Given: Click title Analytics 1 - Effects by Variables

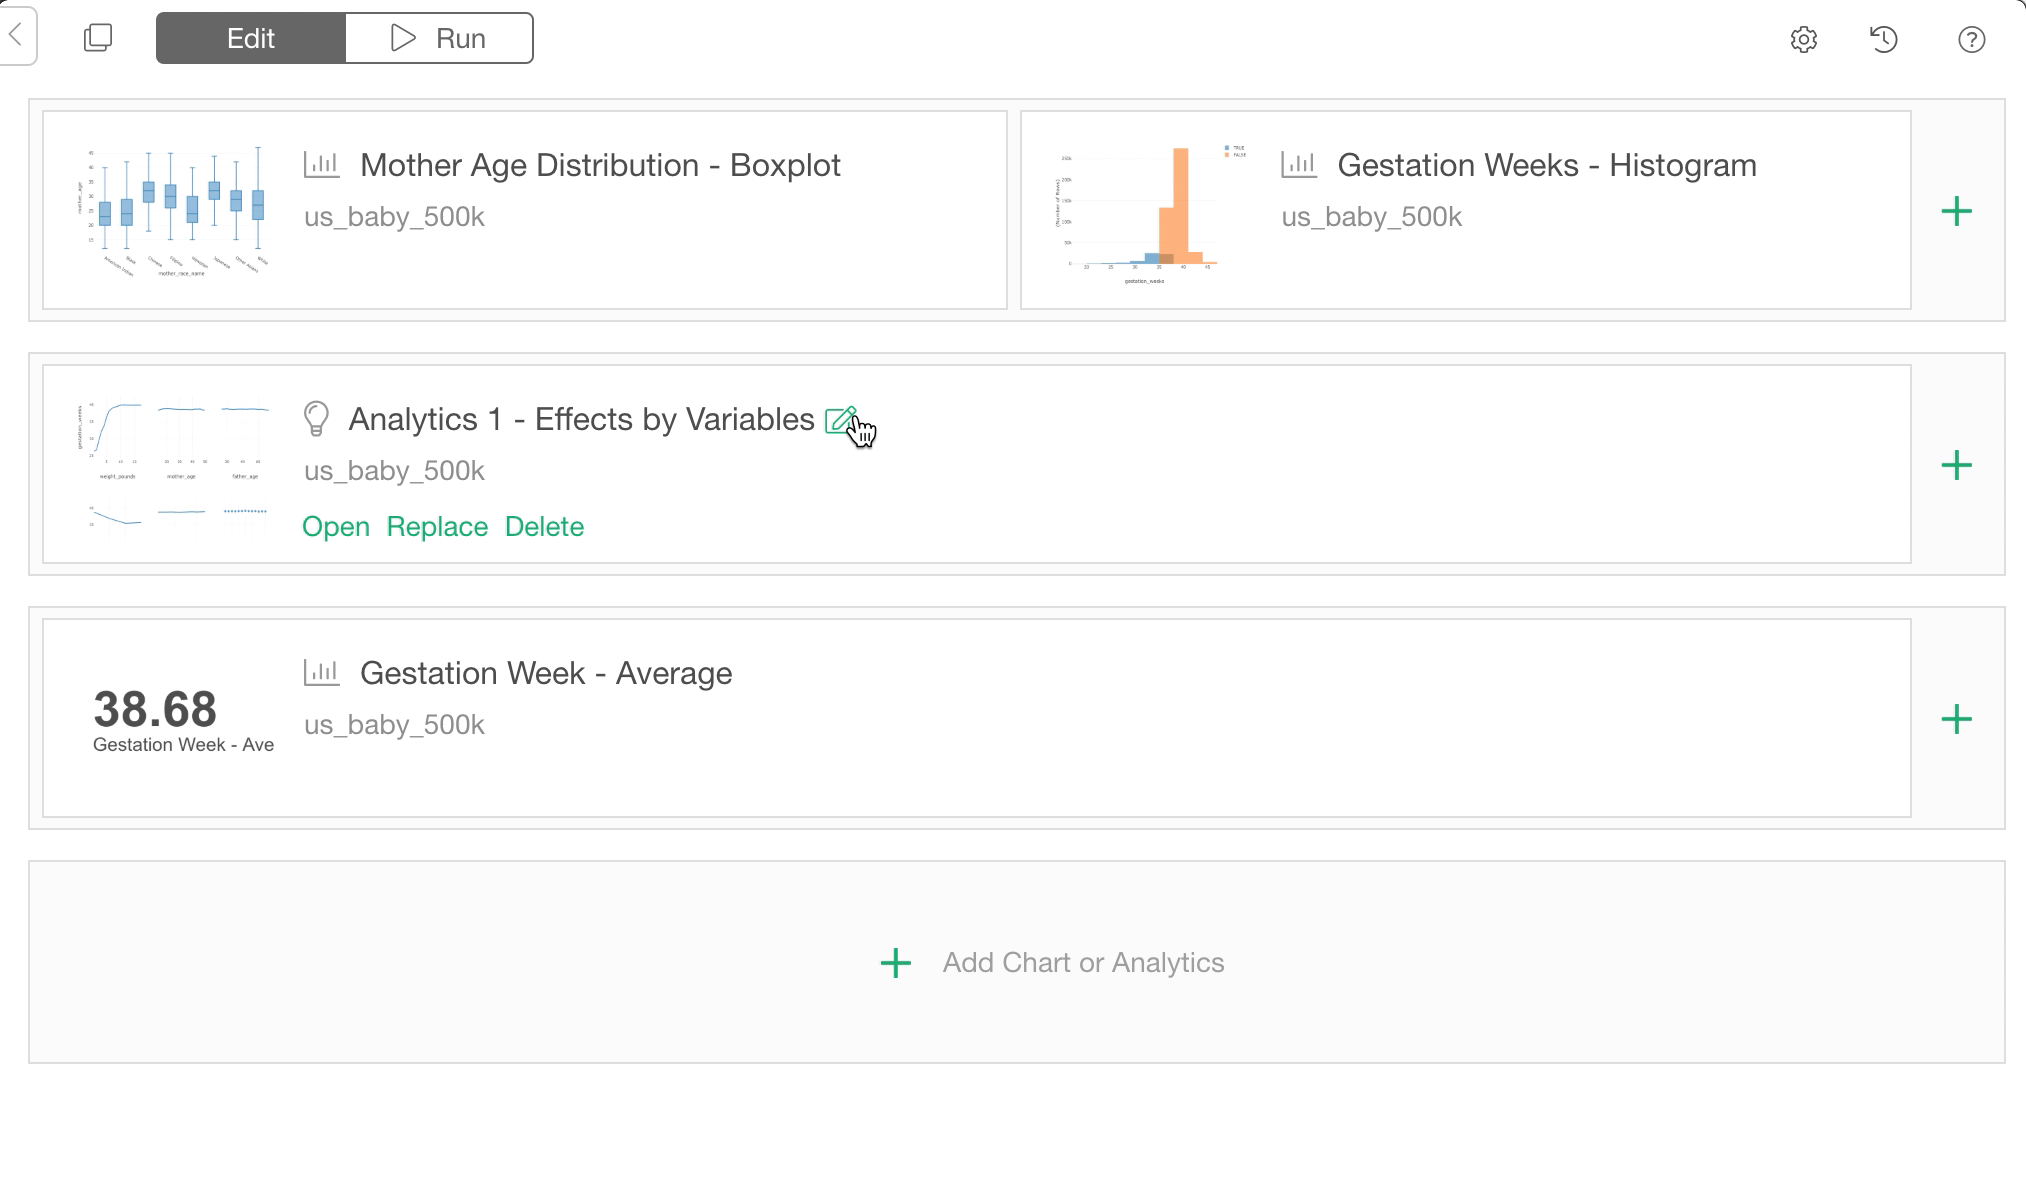Looking at the screenshot, I should click(581, 419).
